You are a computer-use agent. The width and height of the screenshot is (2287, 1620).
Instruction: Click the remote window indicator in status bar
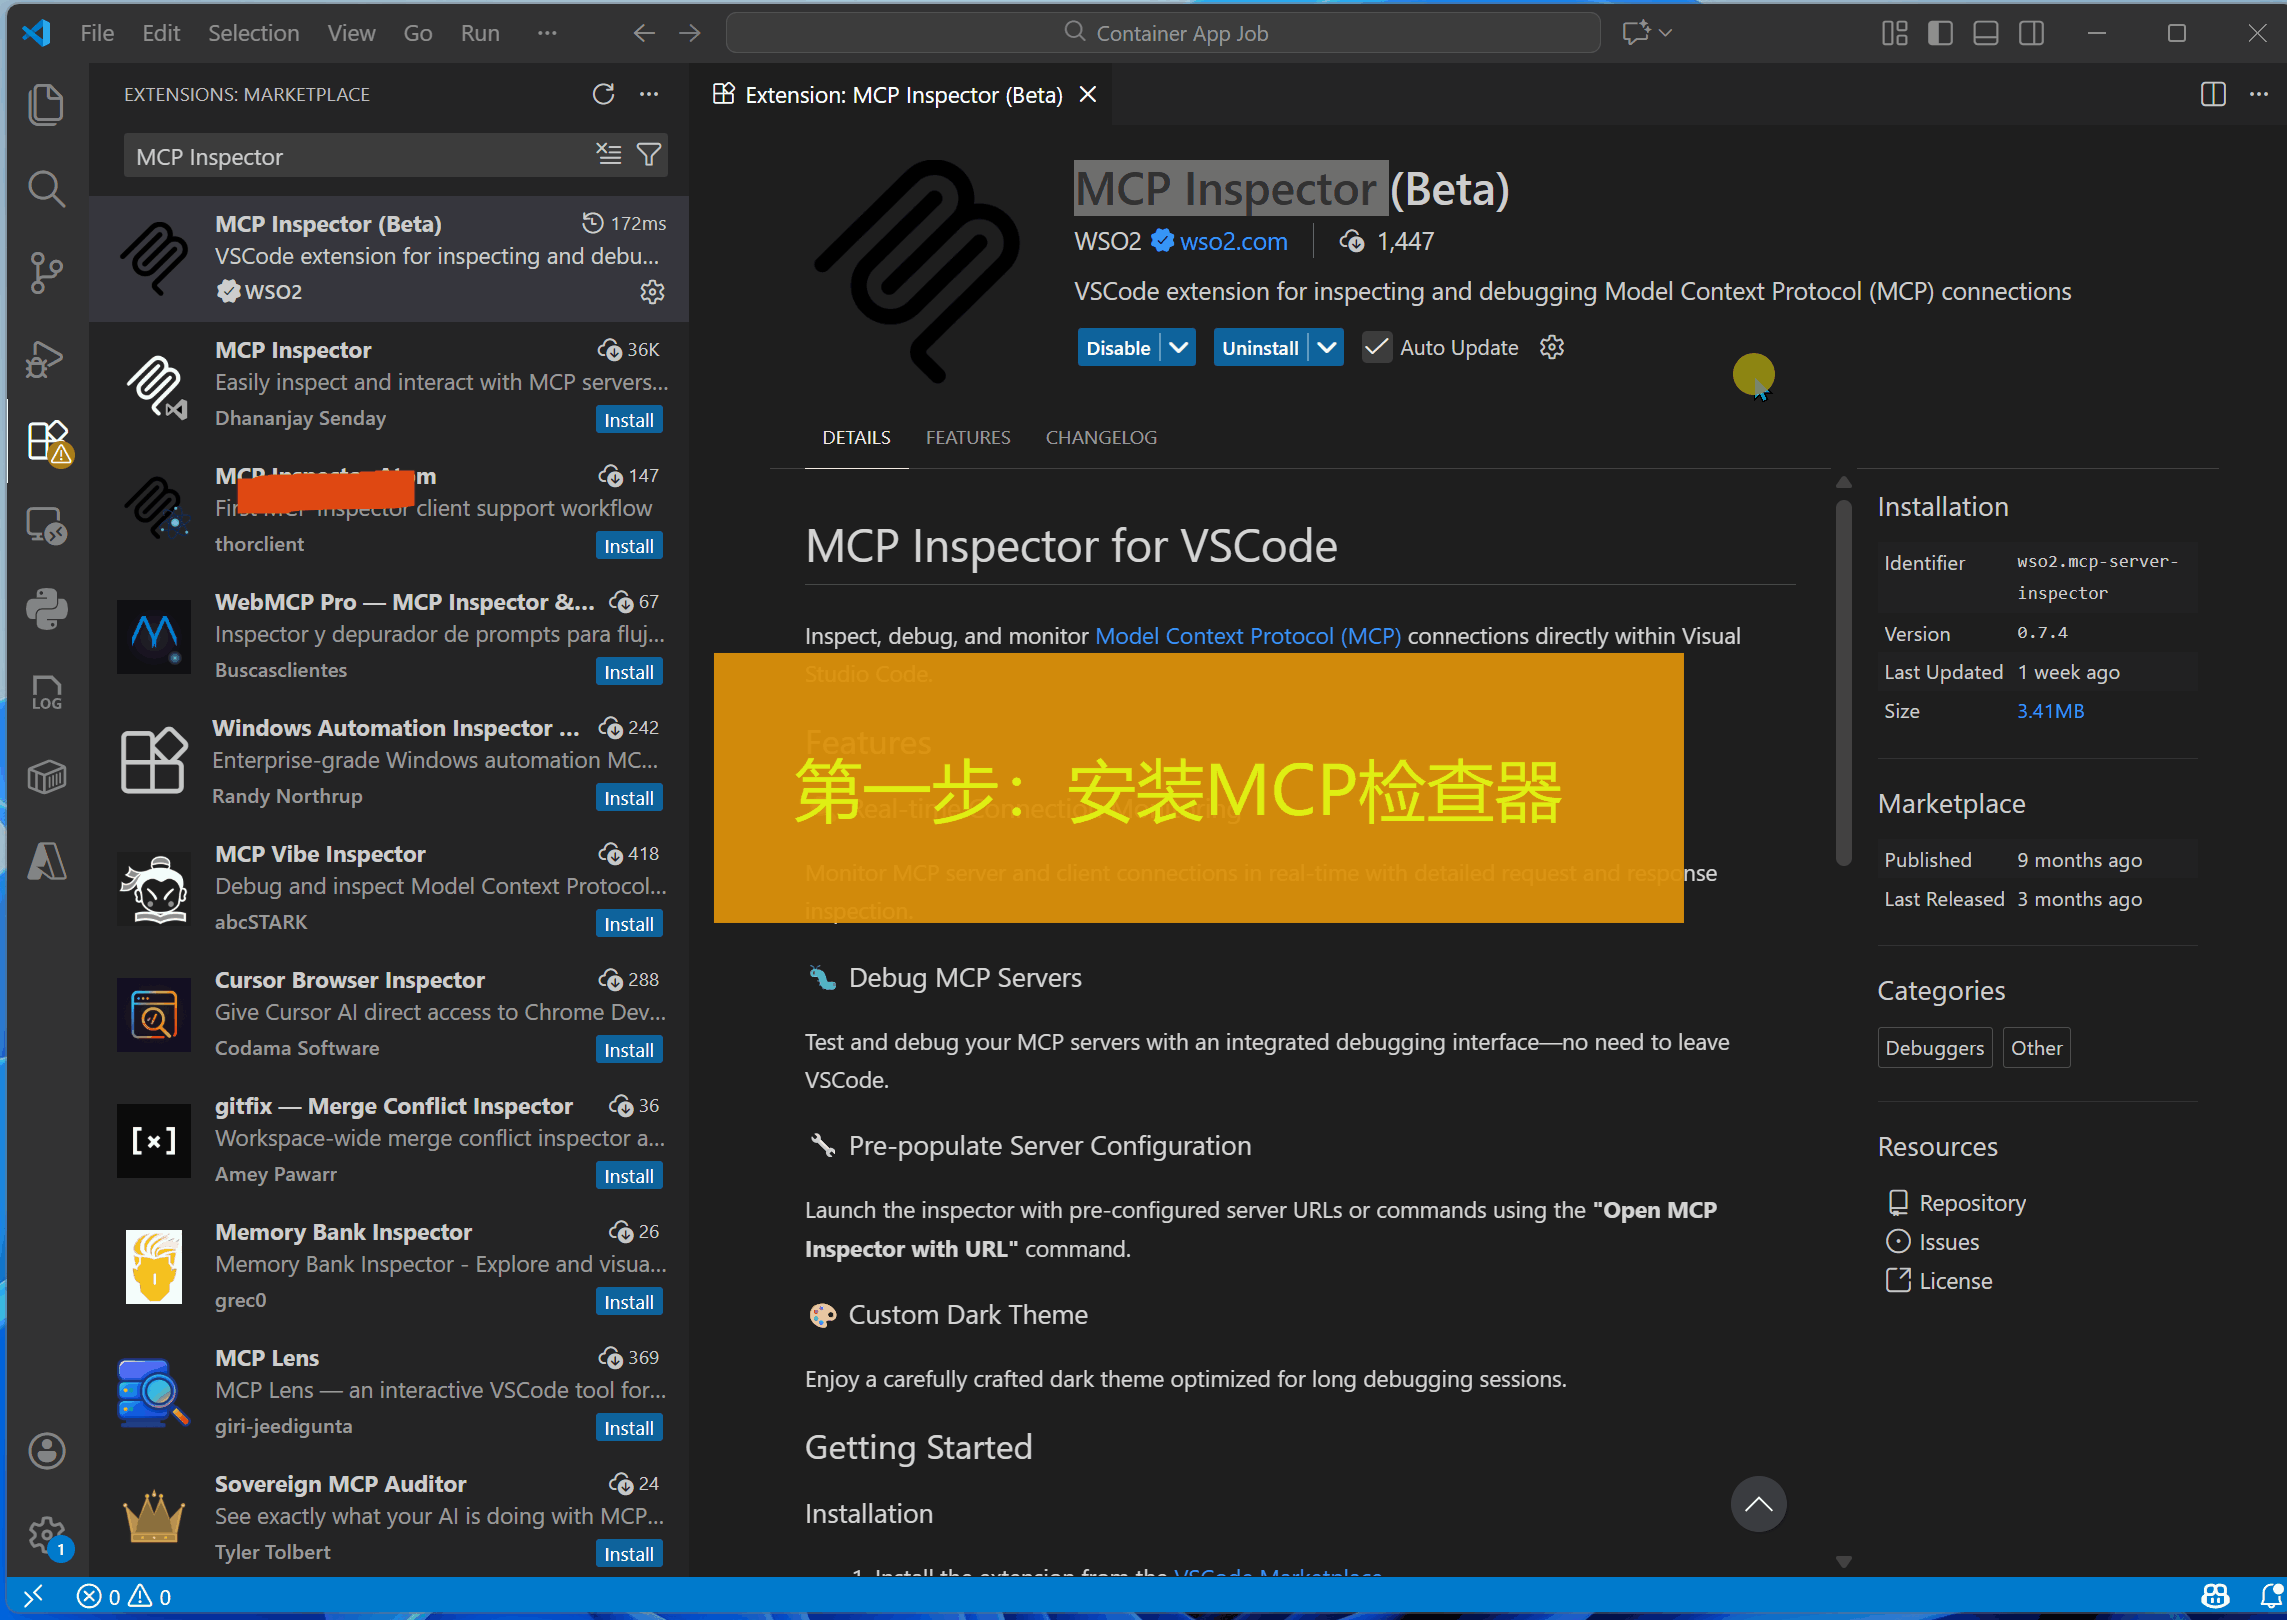33,1596
